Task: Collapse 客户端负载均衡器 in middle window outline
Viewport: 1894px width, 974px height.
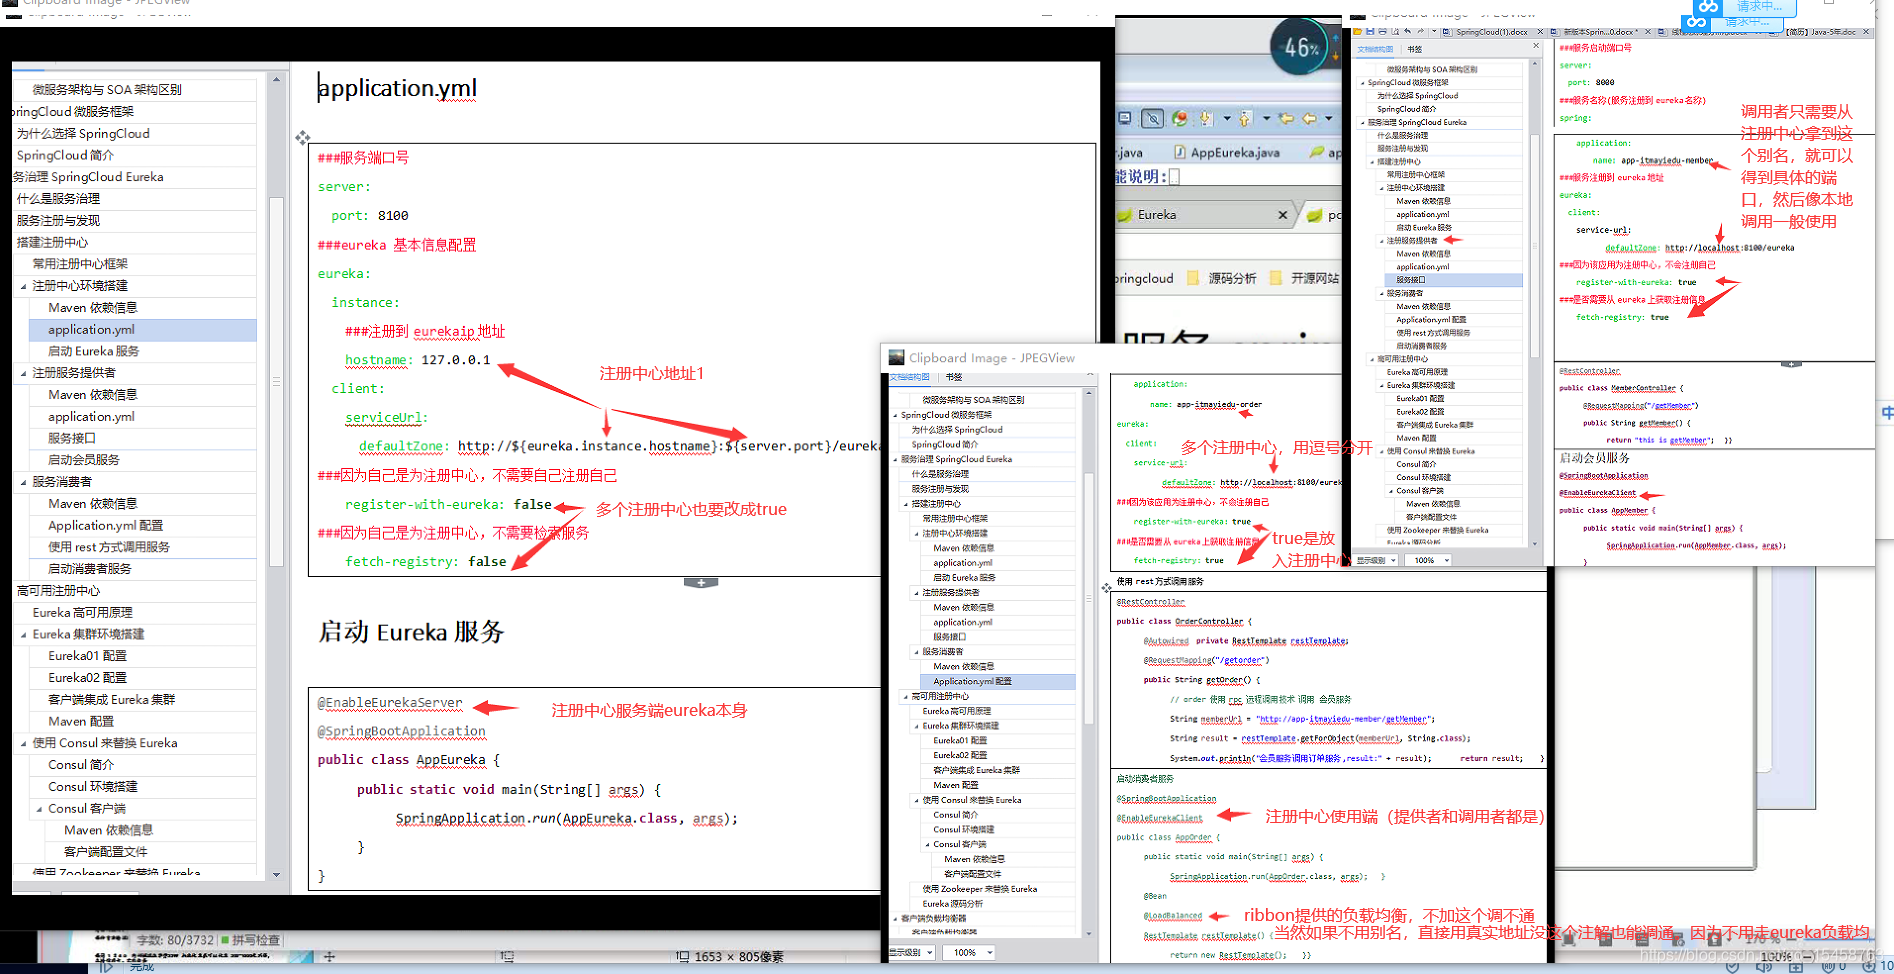Action: pos(895,918)
